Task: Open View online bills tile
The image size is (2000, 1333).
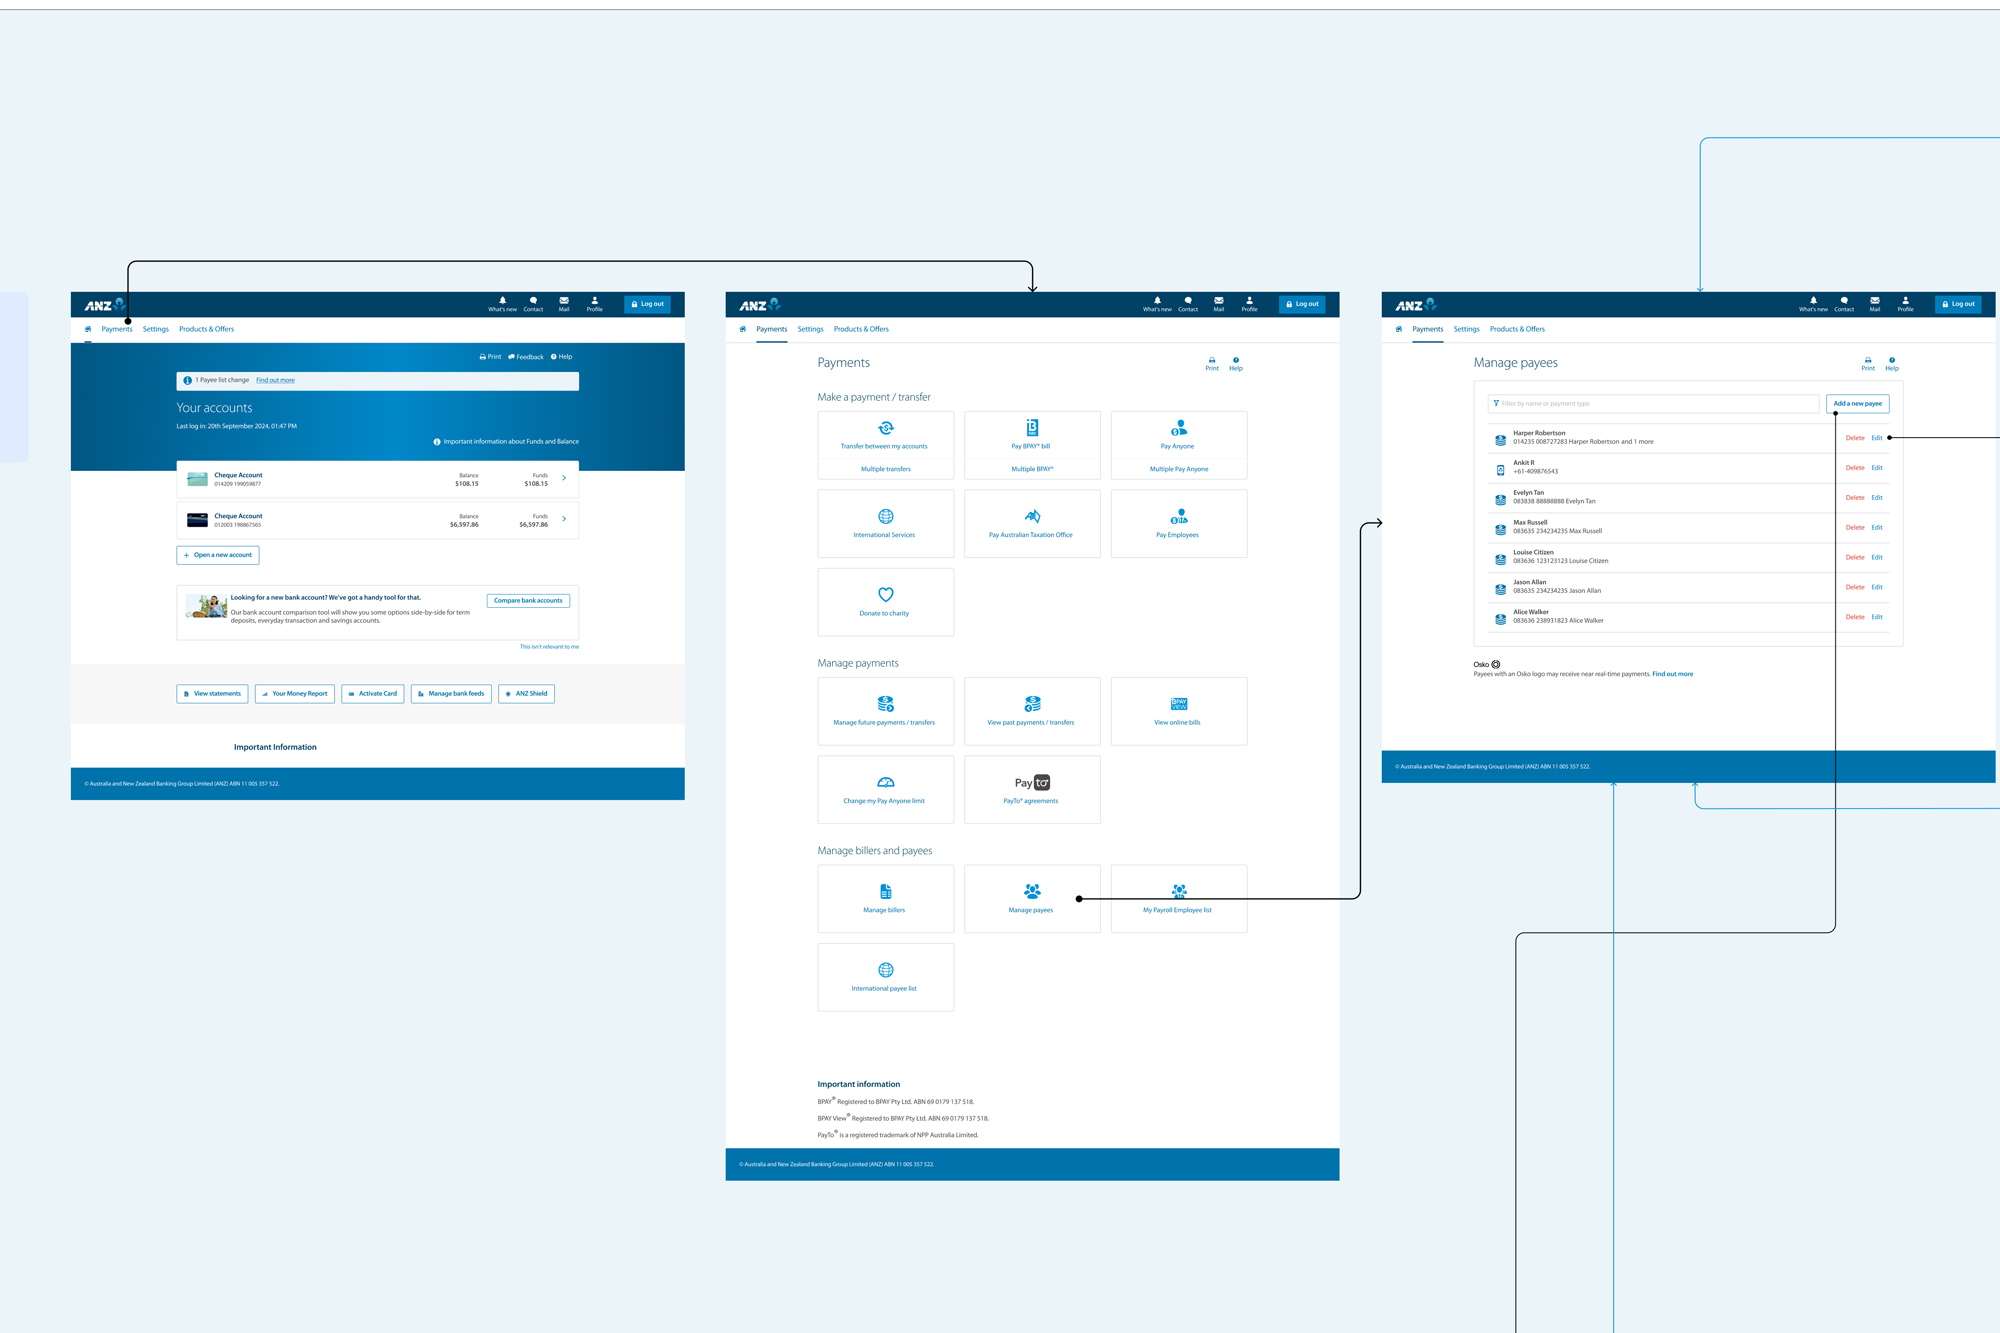Action: coord(1178,710)
